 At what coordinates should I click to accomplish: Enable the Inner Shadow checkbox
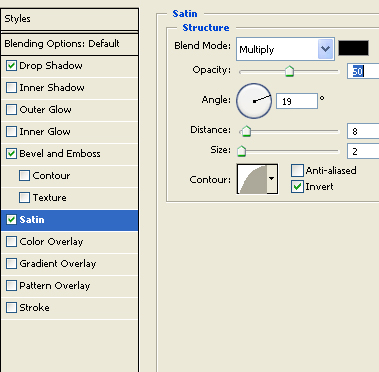(x=11, y=88)
